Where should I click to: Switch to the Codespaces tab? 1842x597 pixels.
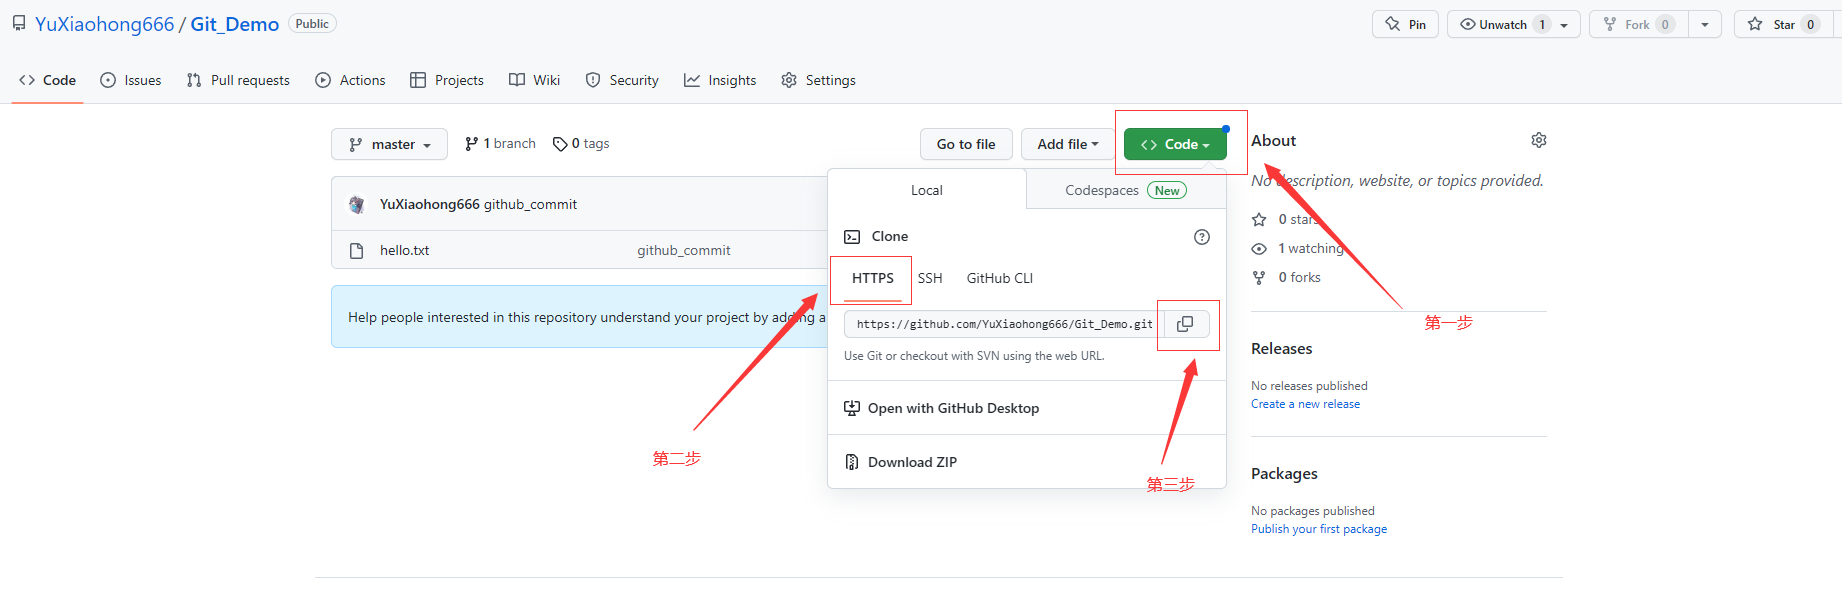tap(1126, 190)
